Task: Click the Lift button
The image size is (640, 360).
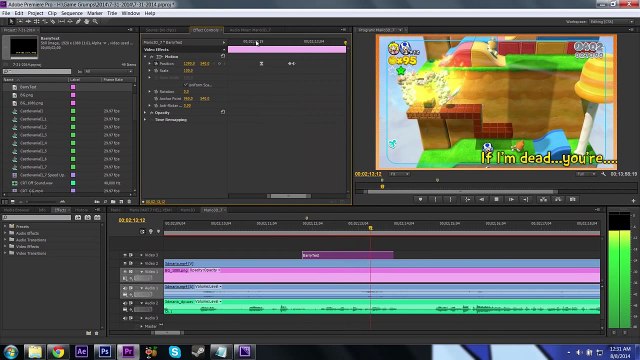Action: pyautogui.click(x=543, y=200)
